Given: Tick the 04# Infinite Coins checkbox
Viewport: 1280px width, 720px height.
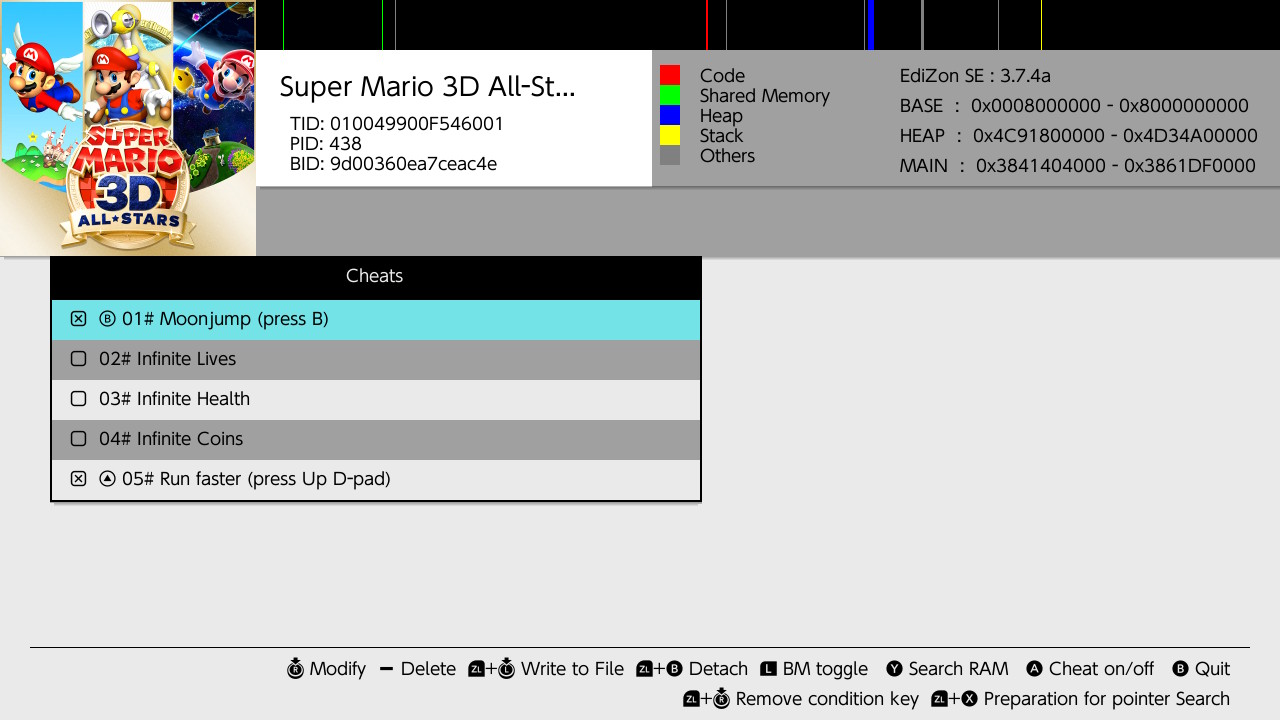Looking at the screenshot, I should (x=78, y=439).
